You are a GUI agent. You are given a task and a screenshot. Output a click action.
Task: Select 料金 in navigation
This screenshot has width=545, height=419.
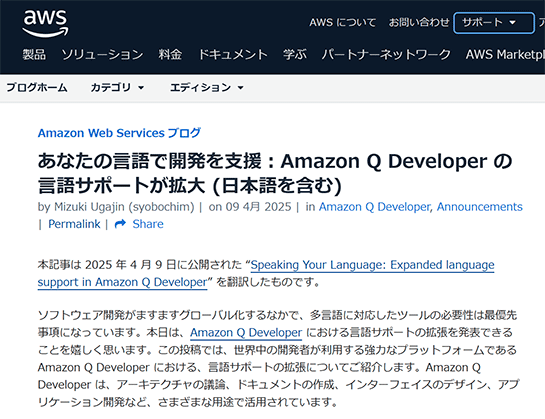point(170,54)
